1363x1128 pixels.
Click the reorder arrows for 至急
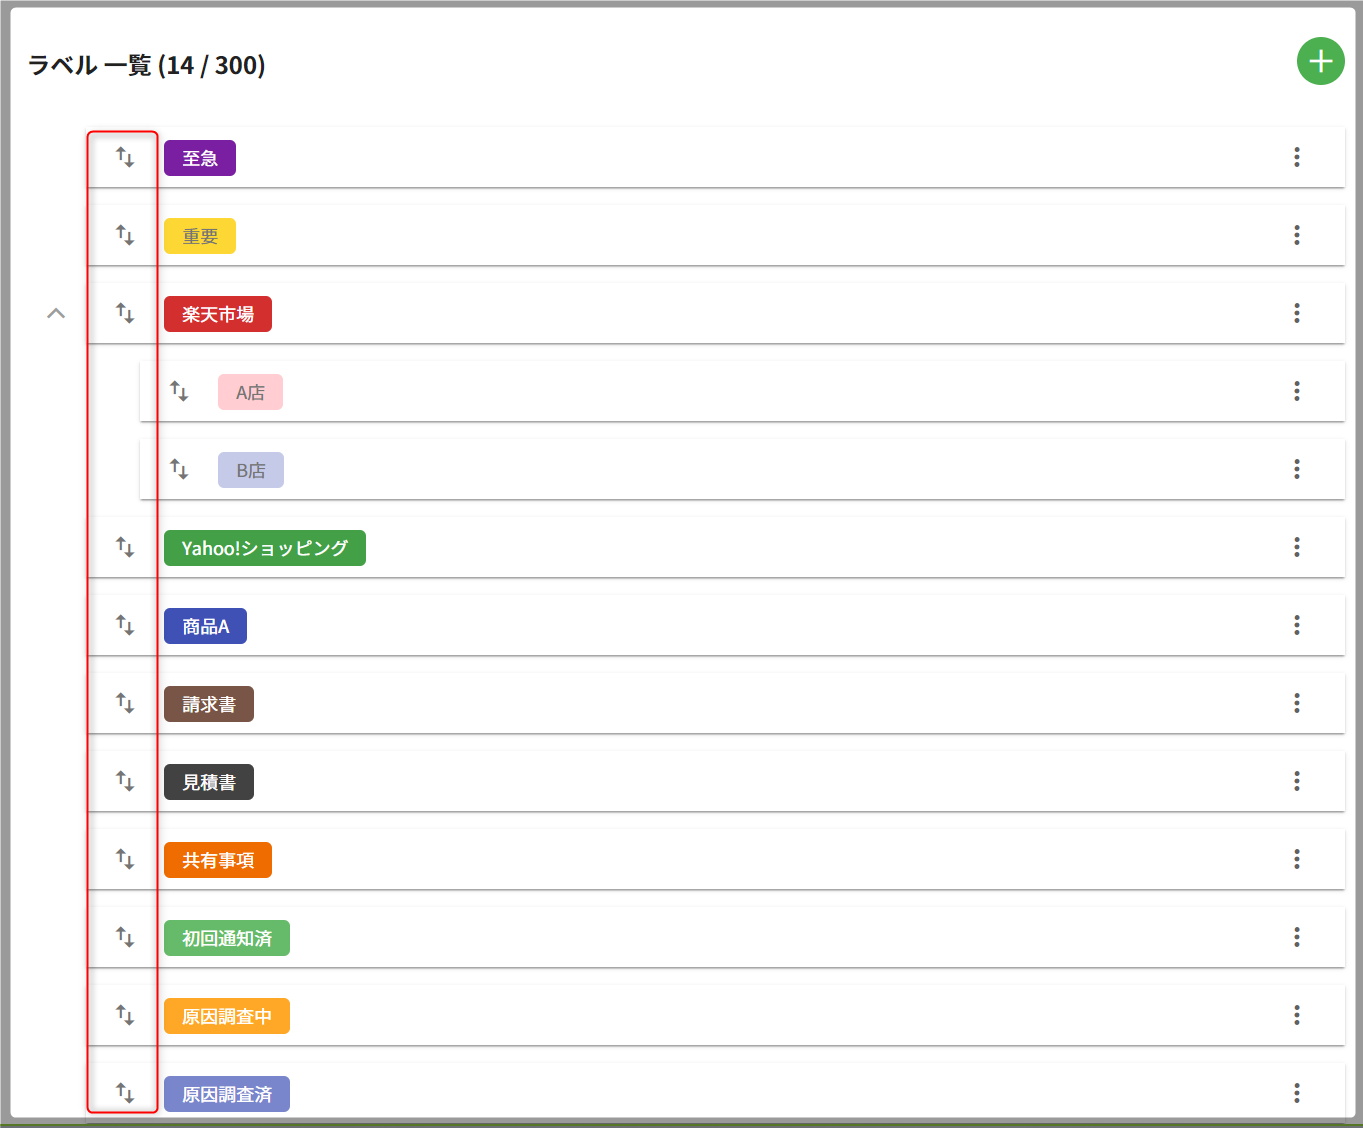pyautogui.click(x=125, y=157)
